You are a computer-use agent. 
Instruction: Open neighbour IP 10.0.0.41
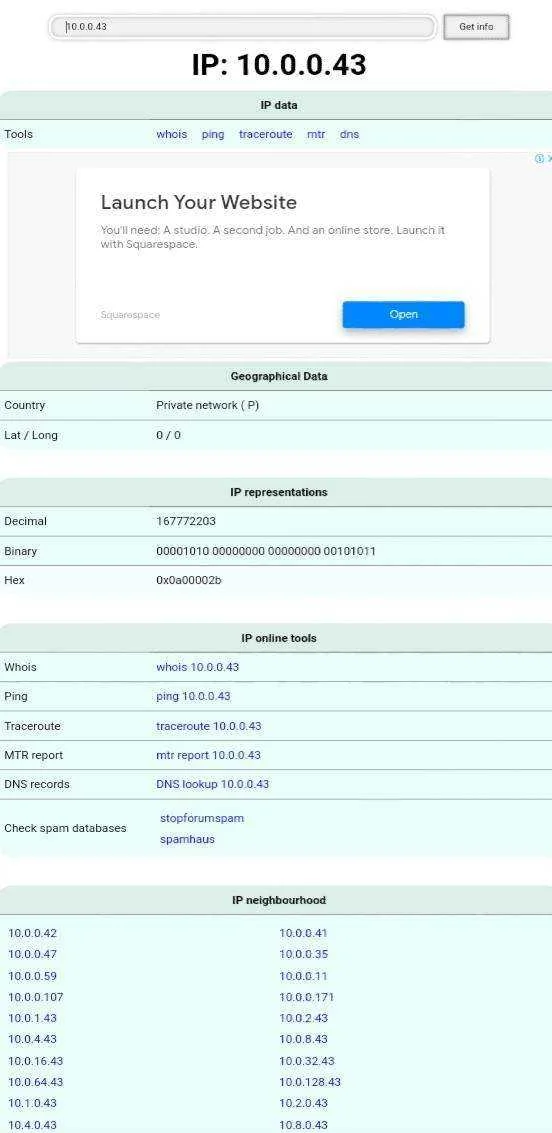coord(303,934)
